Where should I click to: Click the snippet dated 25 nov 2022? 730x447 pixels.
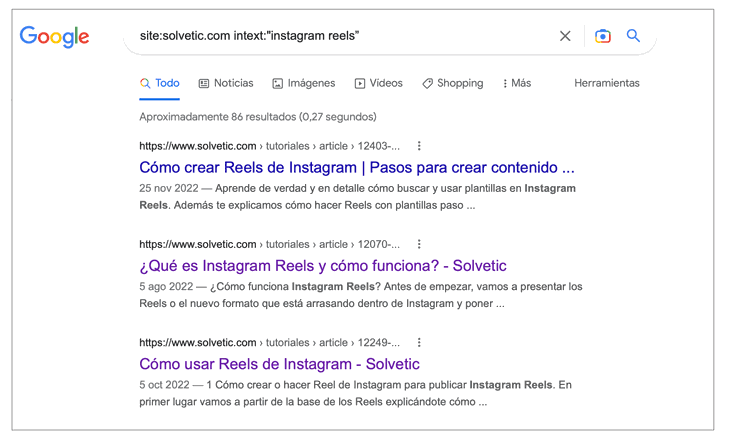[x=357, y=196]
